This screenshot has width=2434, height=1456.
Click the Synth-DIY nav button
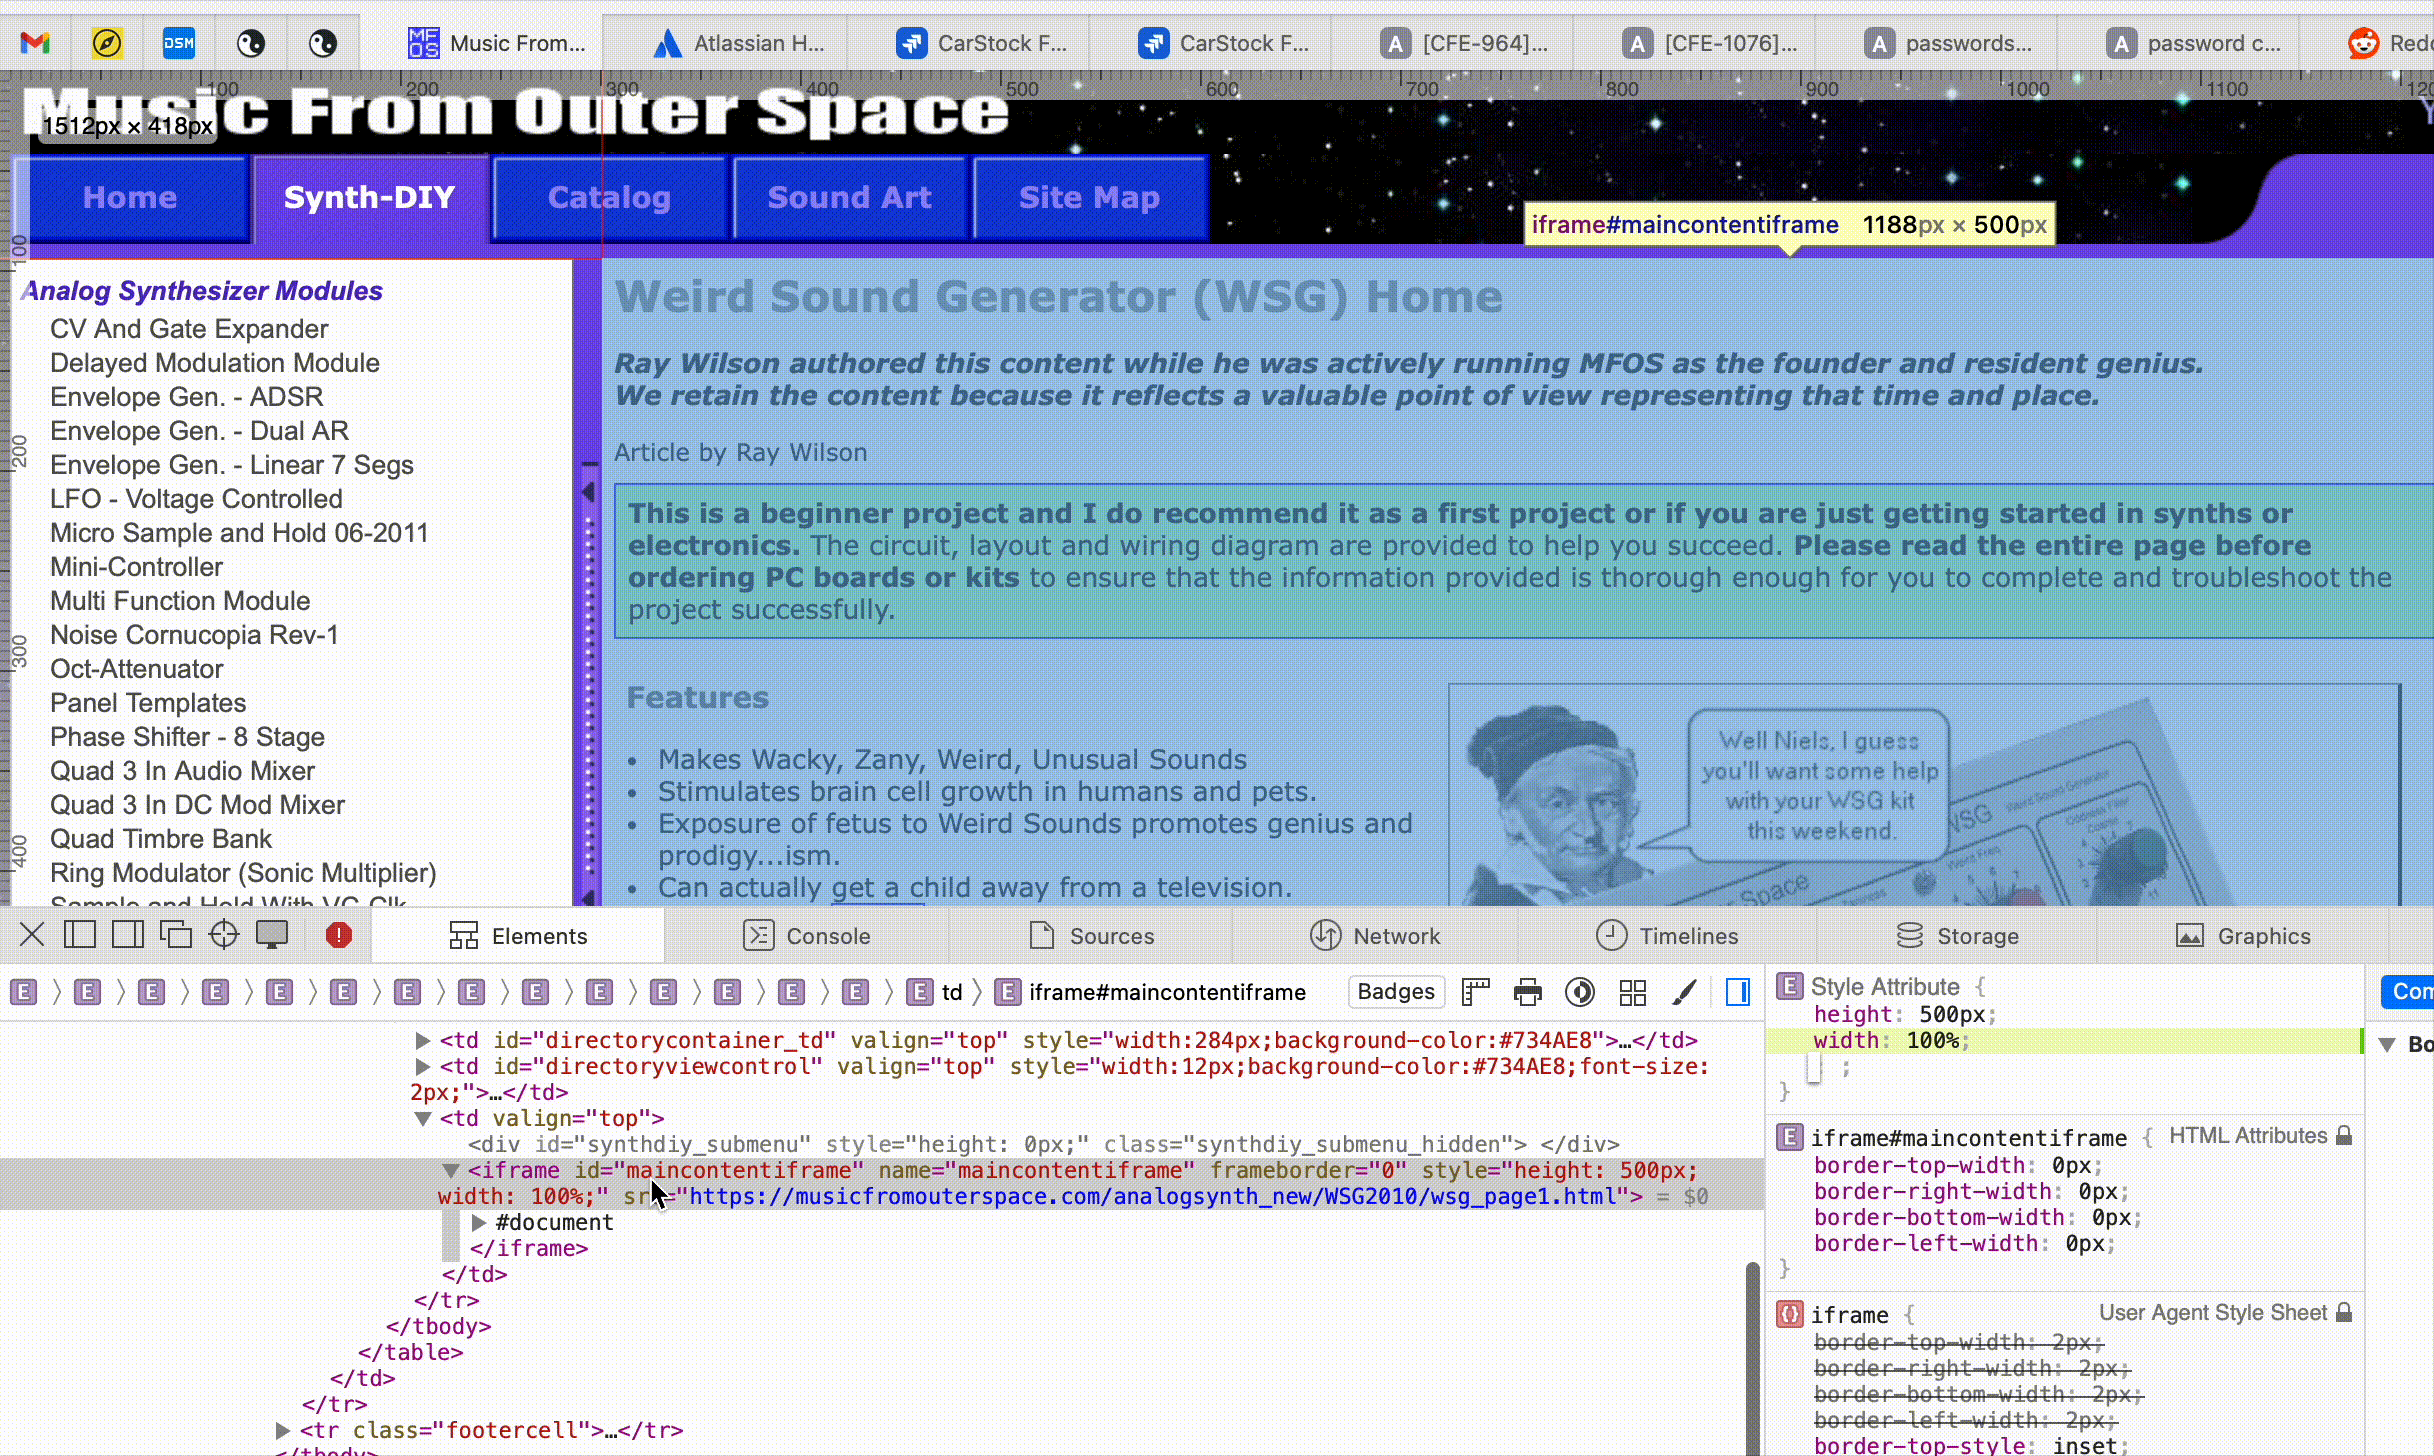(x=369, y=198)
